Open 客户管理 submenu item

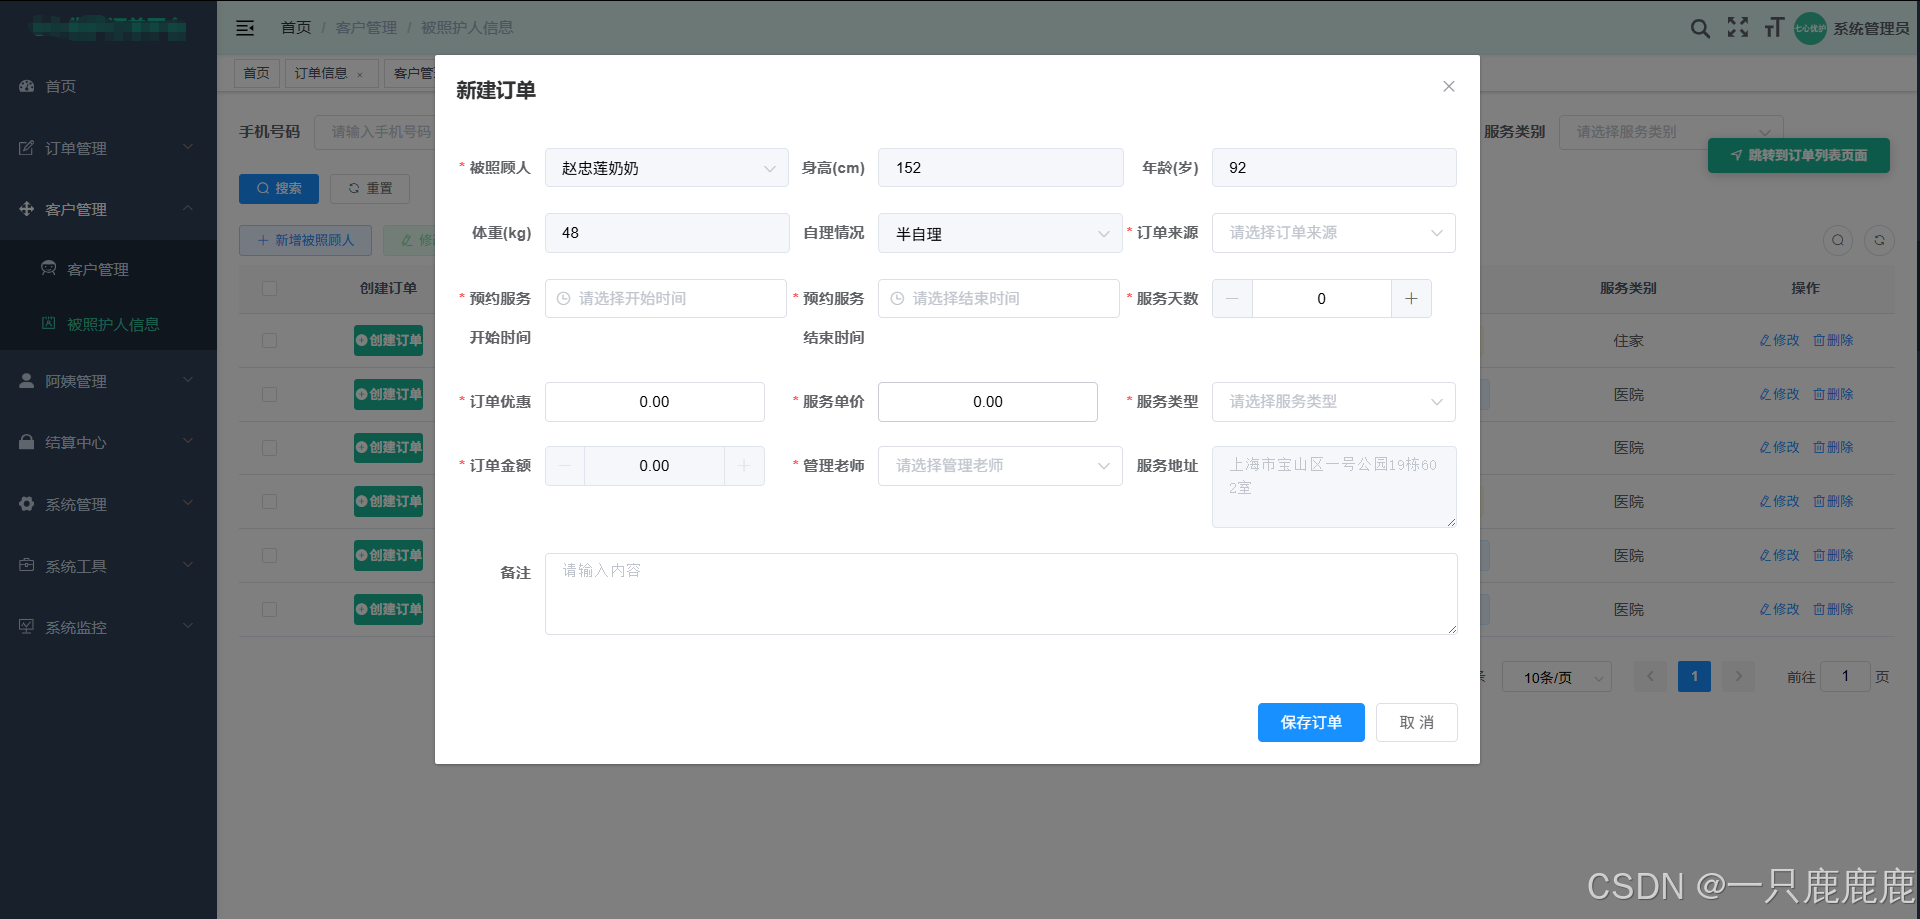coord(108,269)
